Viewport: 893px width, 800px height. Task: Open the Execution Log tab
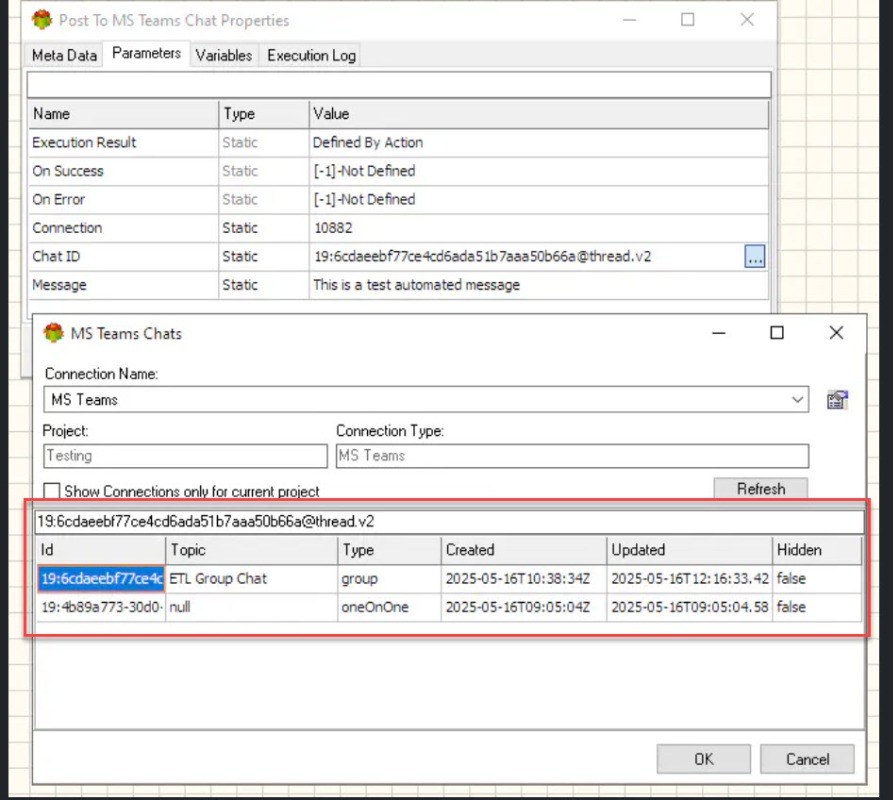point(311,55)
